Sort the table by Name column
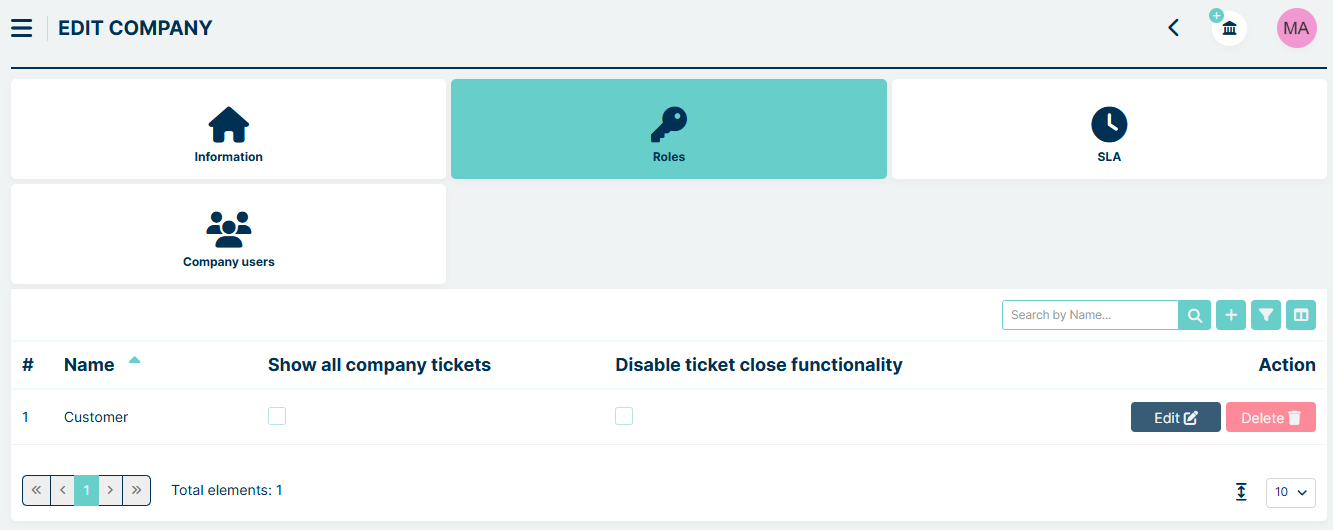 click(90, 365)
